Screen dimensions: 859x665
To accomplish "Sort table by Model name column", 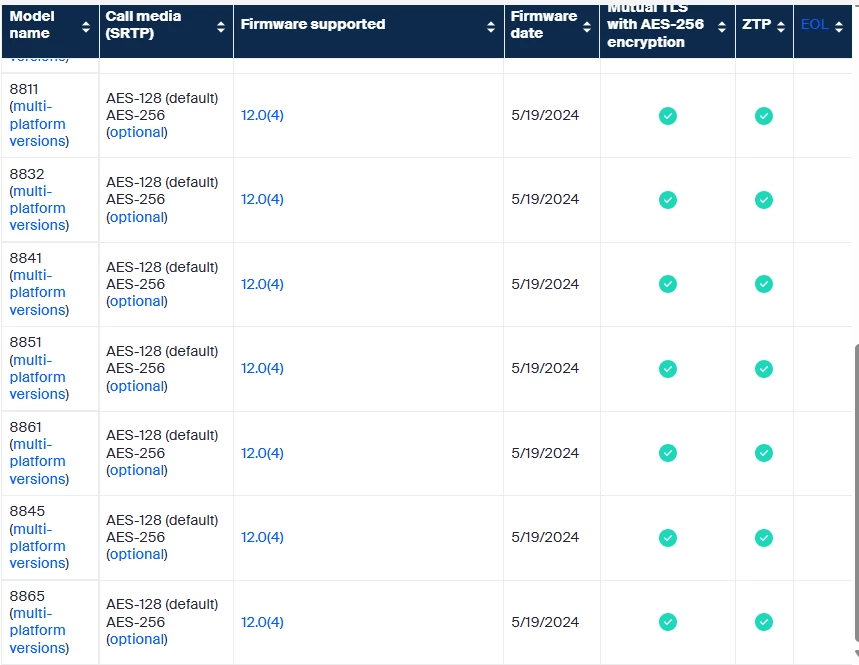I will click(x=85, y=27).
